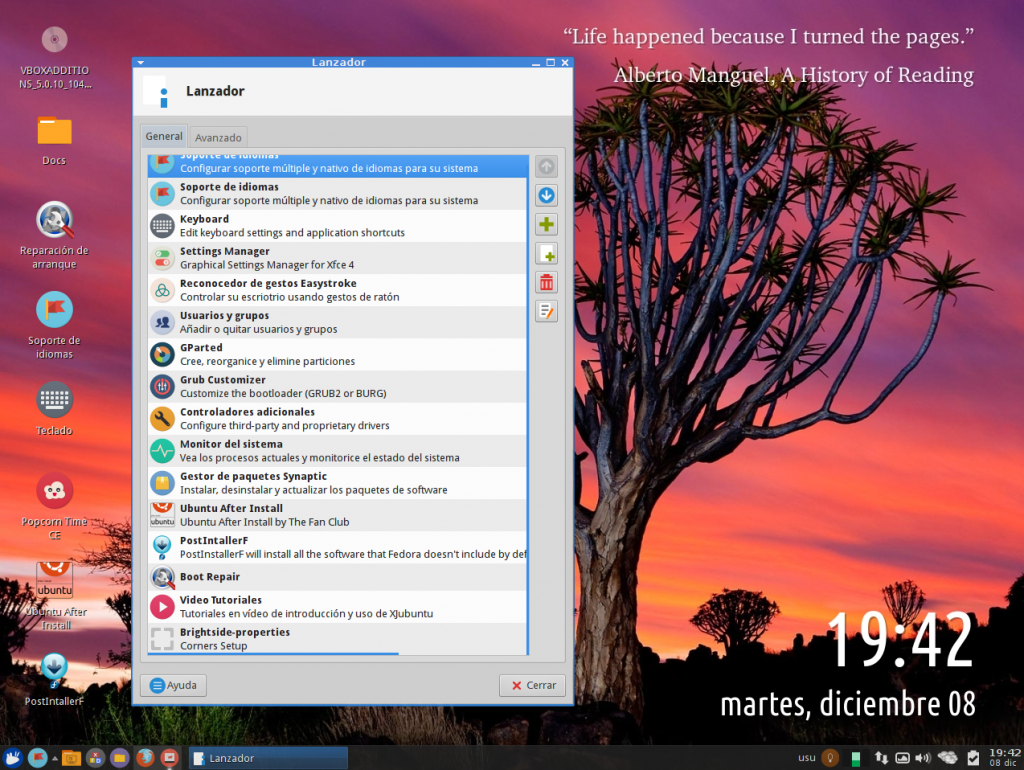The image size is (1024, 770).
Task: Click the list horizontal scrollbar
Action: click(x=273, y=653)
